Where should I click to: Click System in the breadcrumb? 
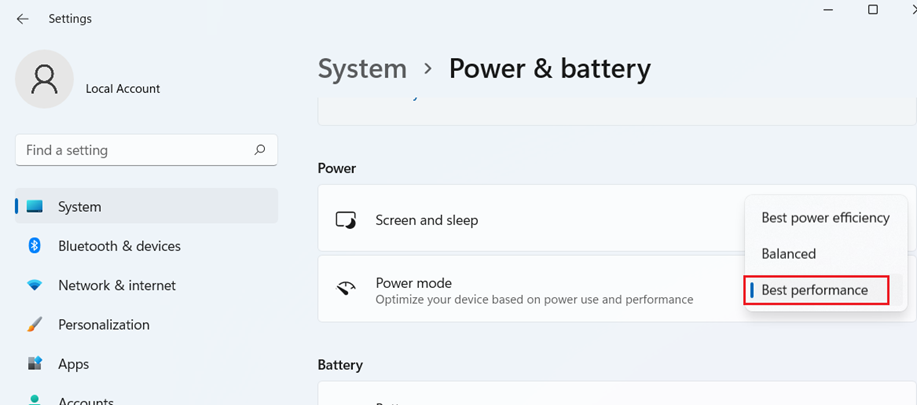pyautogui.click(x=362, y=68)
